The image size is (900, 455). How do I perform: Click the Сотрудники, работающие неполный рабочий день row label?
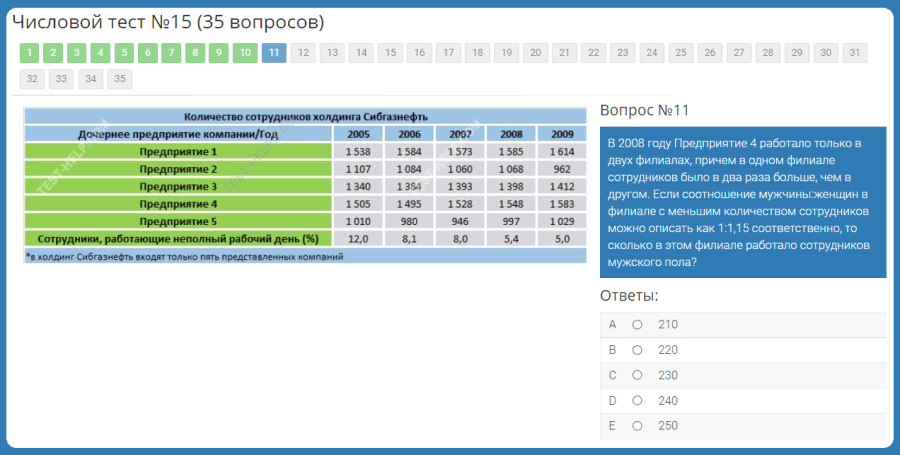(x=178, y=239)
